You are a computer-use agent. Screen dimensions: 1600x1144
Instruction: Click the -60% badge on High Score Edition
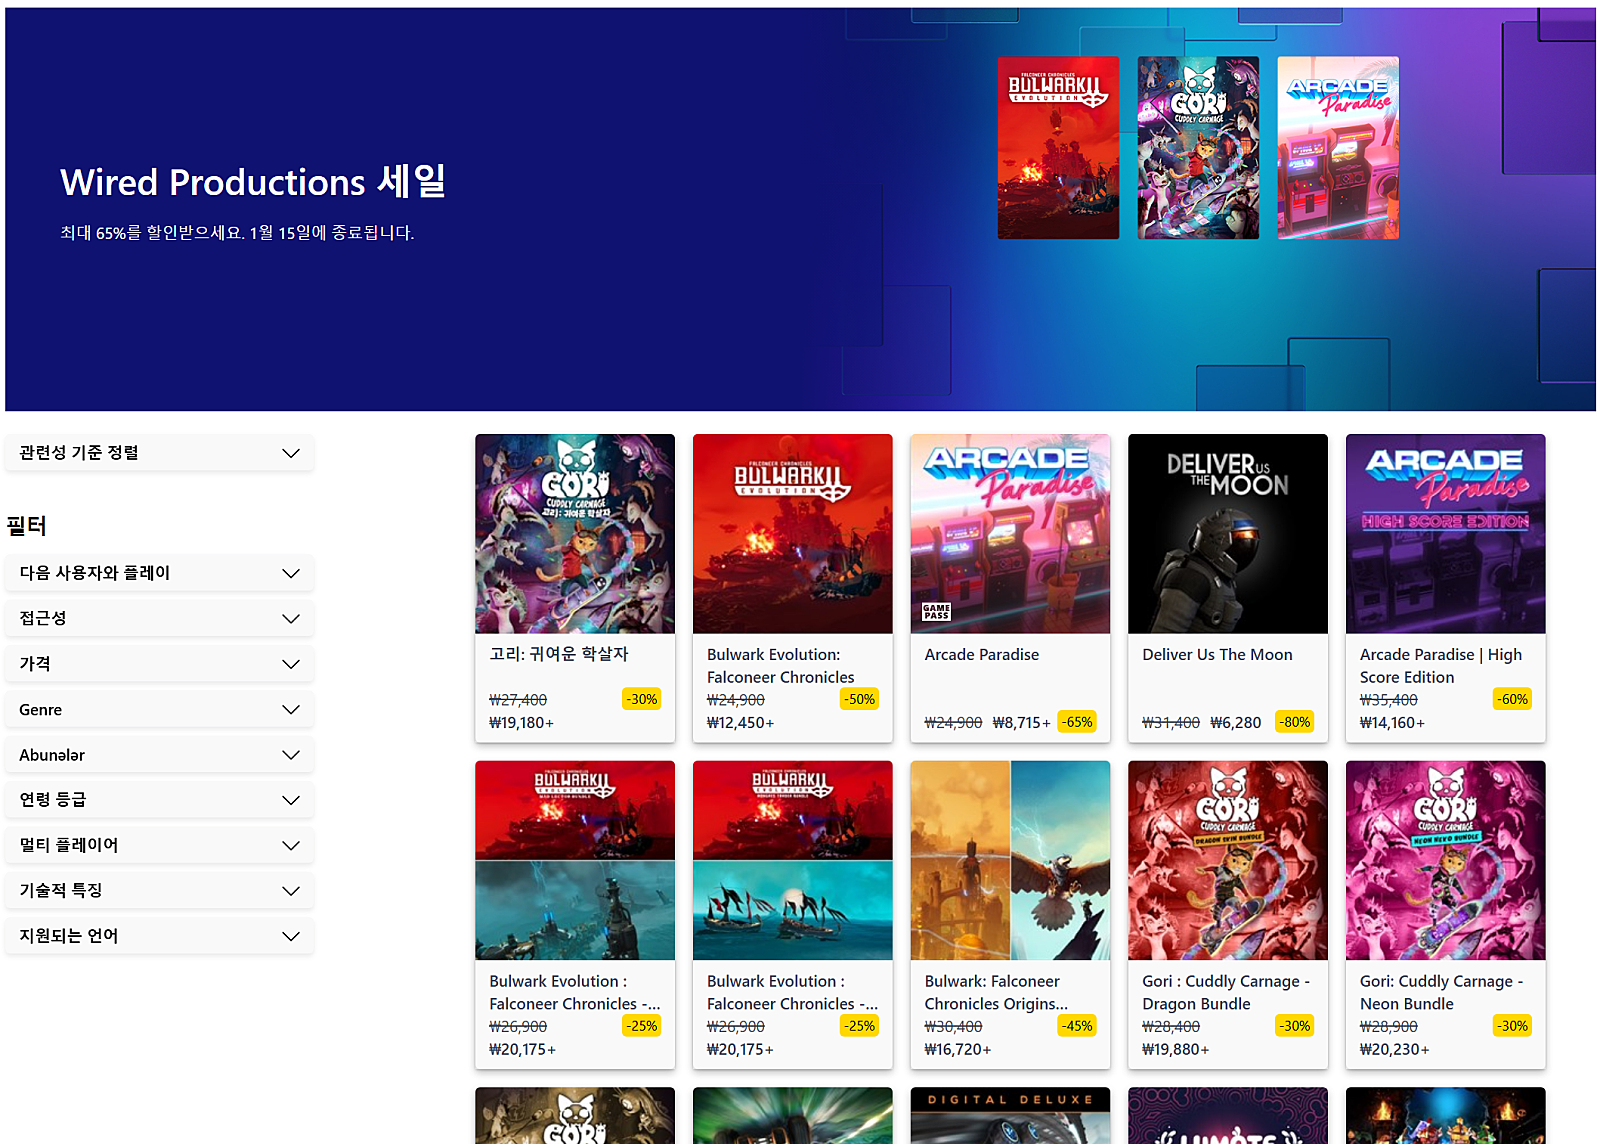tap(1513, 699)
